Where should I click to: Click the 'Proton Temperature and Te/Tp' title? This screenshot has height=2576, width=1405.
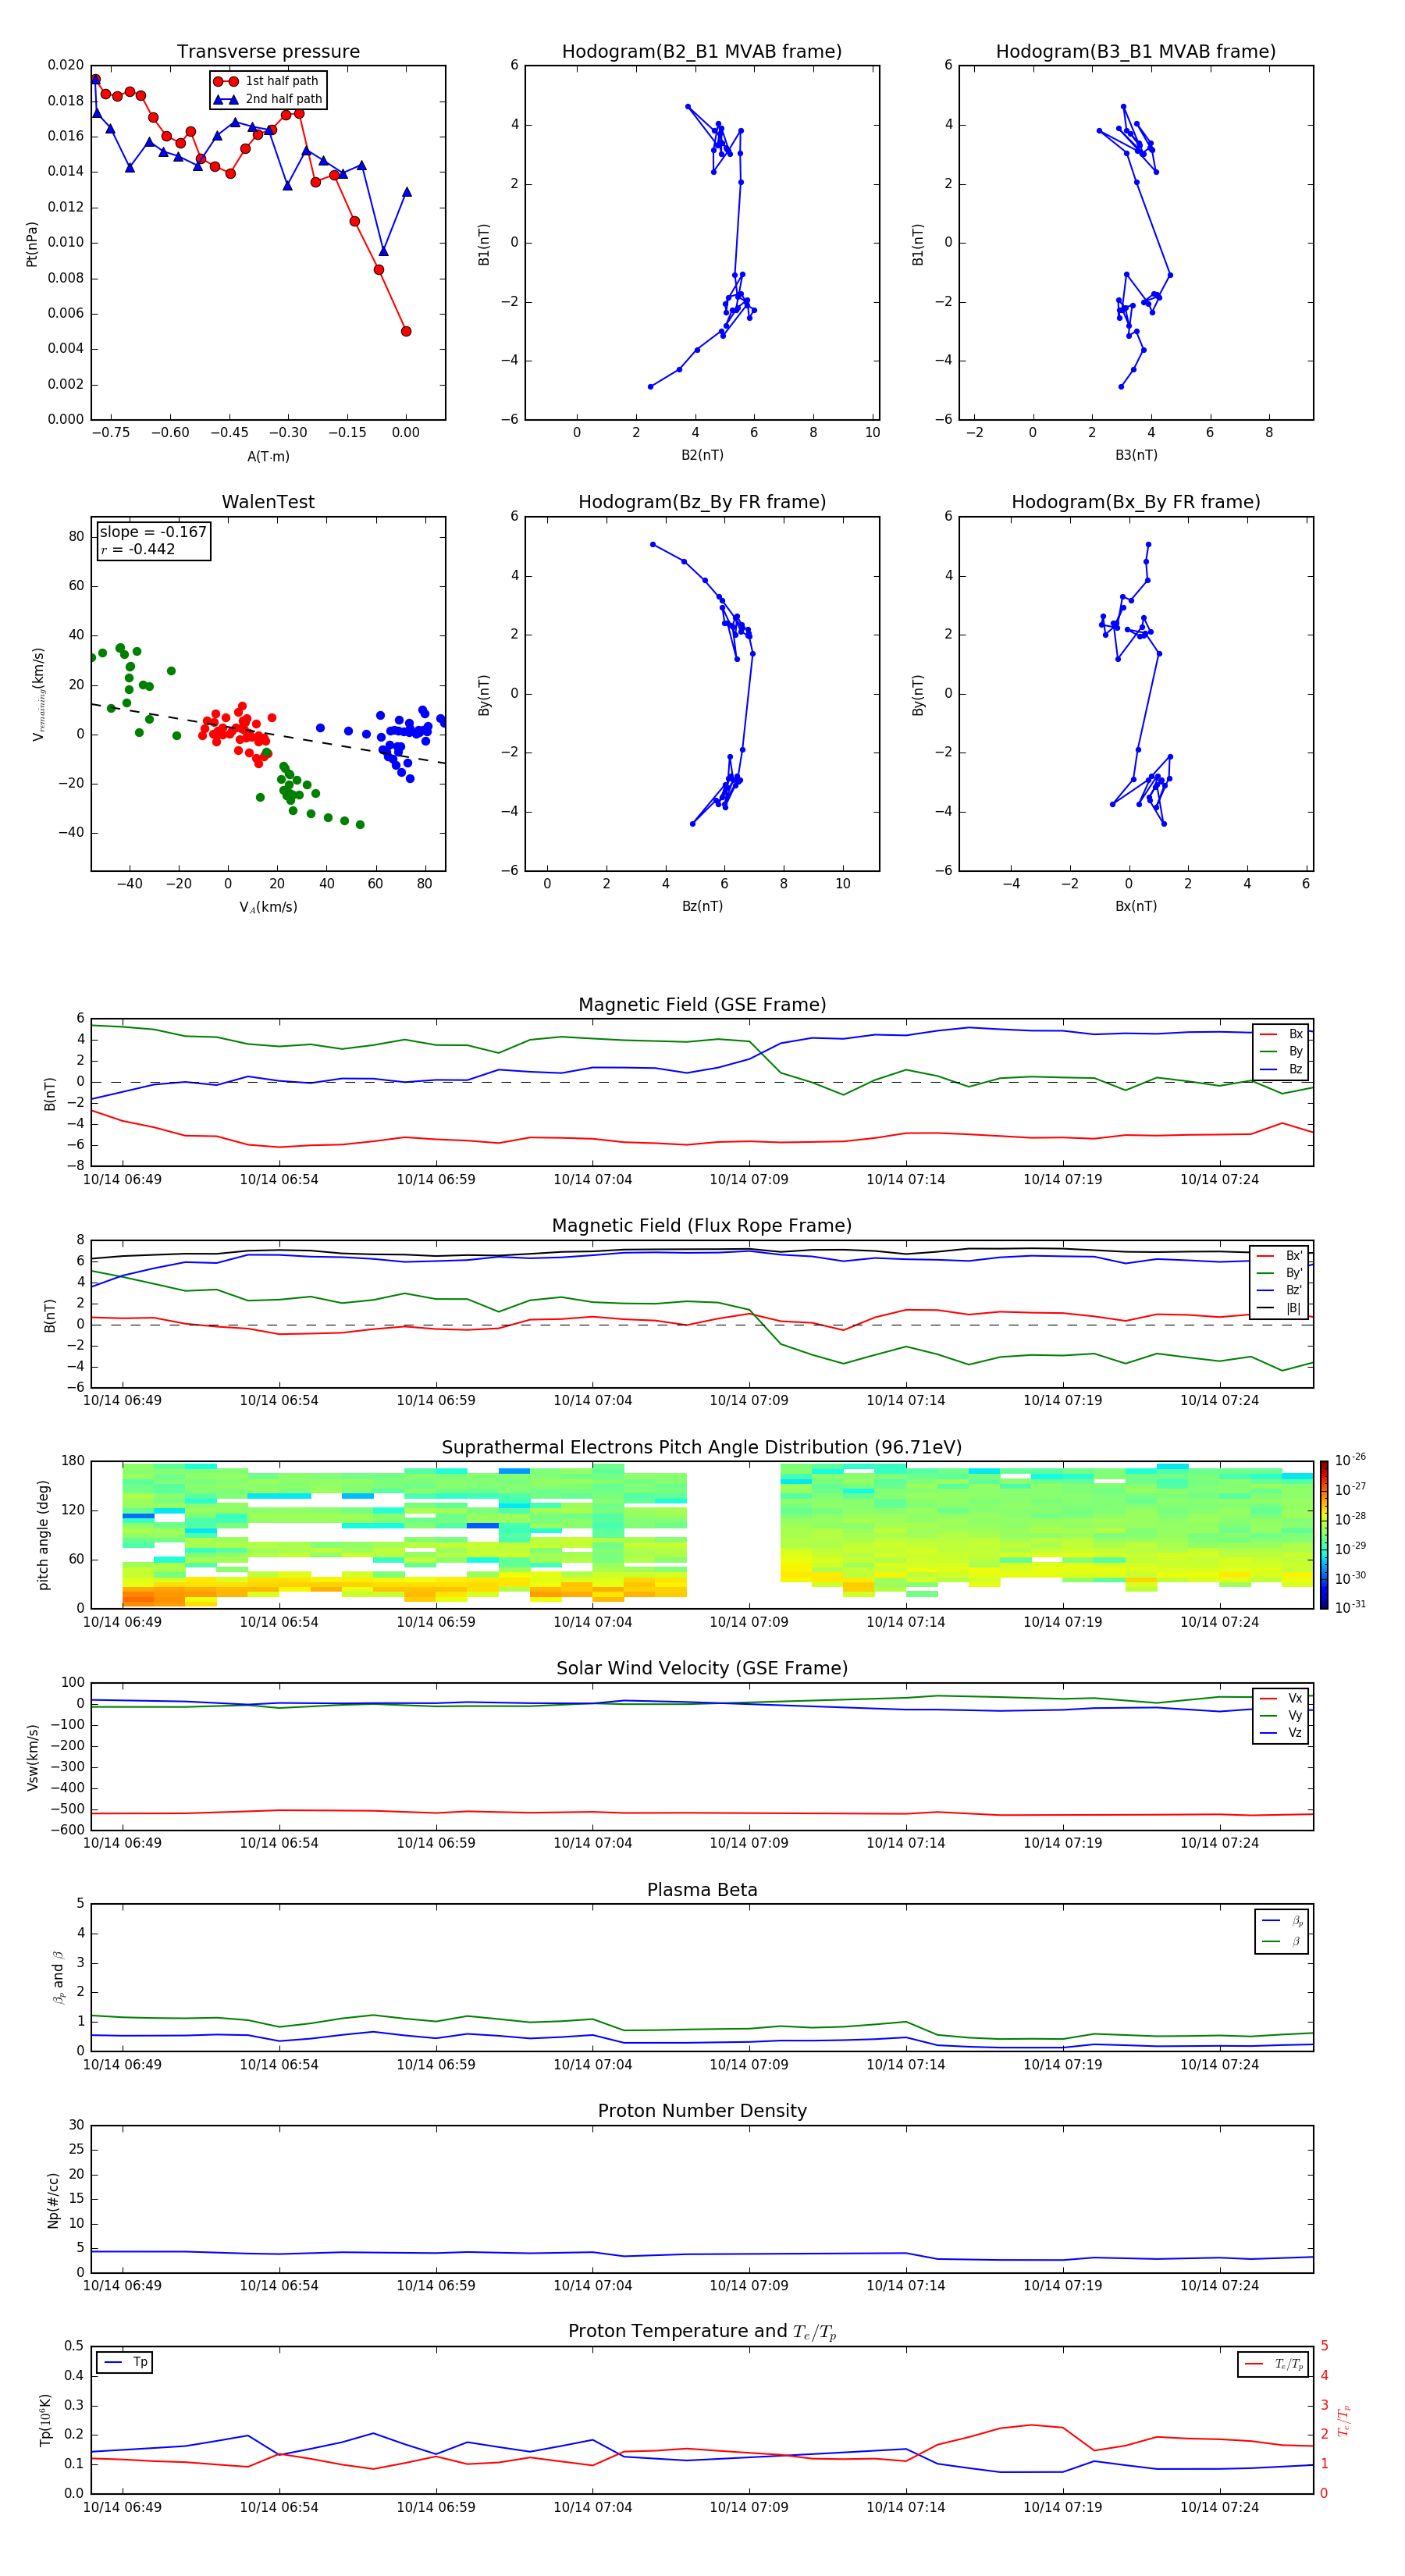(x=702, y=2332)
